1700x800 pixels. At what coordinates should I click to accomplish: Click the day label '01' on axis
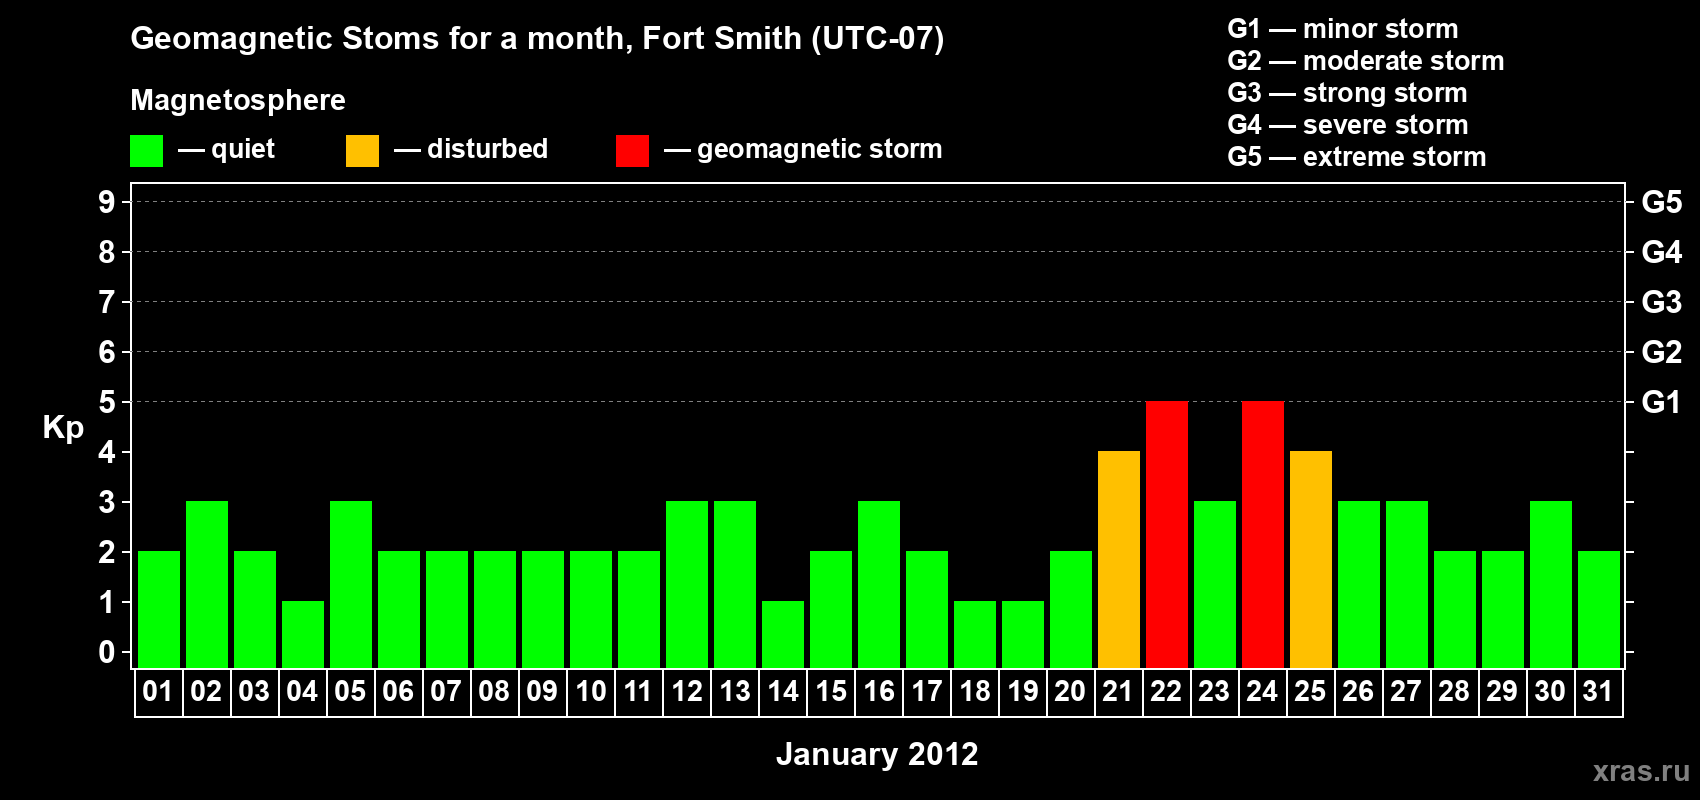pyautogui.click(x=158, y=691)
